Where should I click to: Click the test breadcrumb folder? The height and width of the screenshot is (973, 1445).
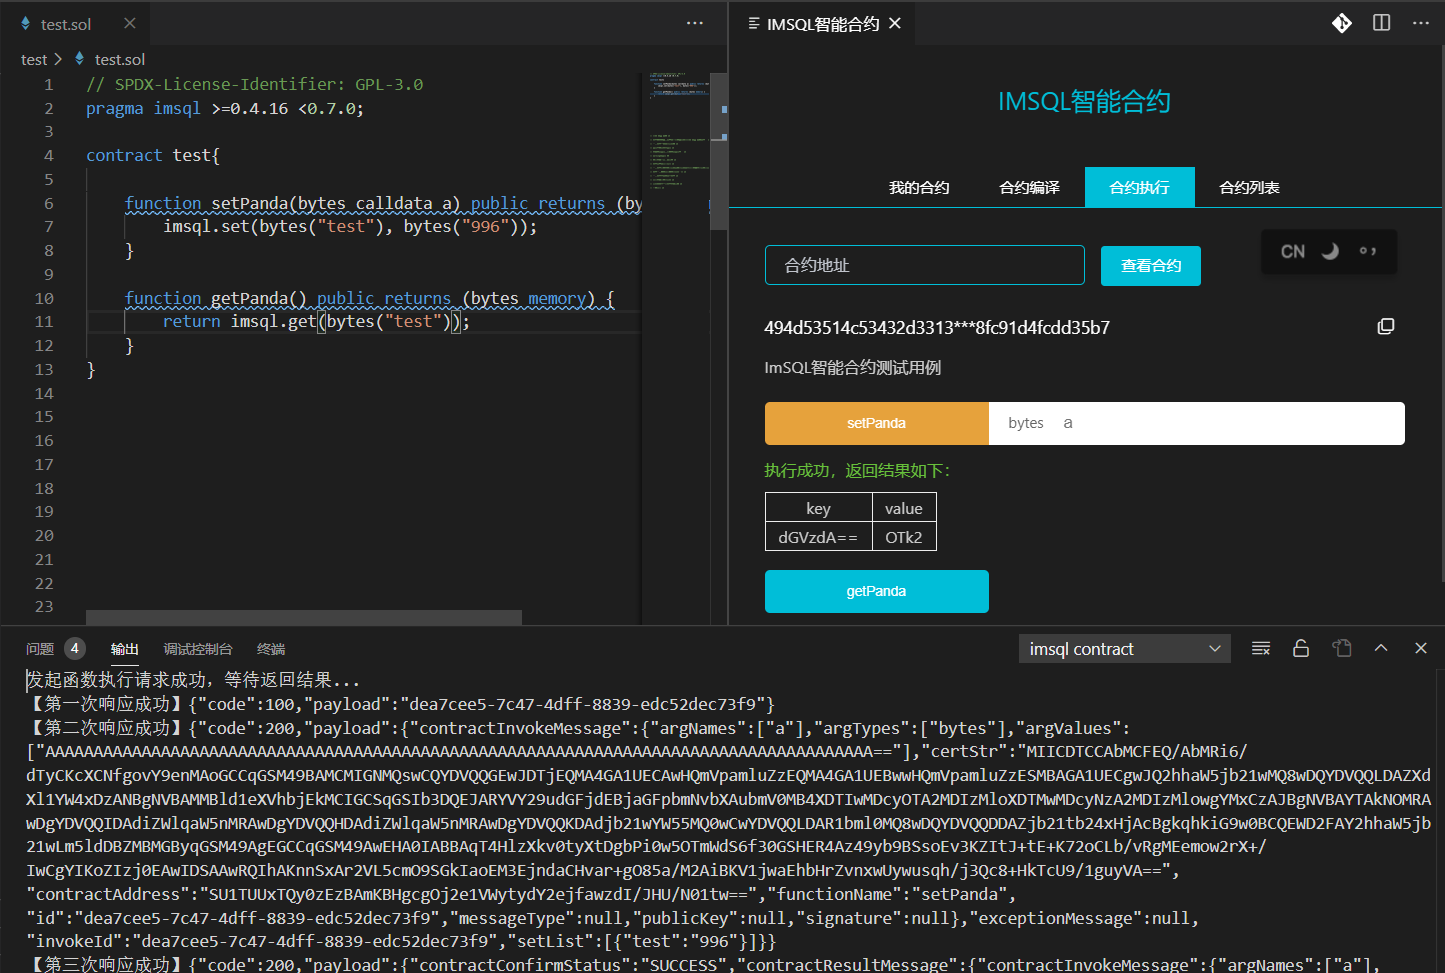tap(34, 60)
